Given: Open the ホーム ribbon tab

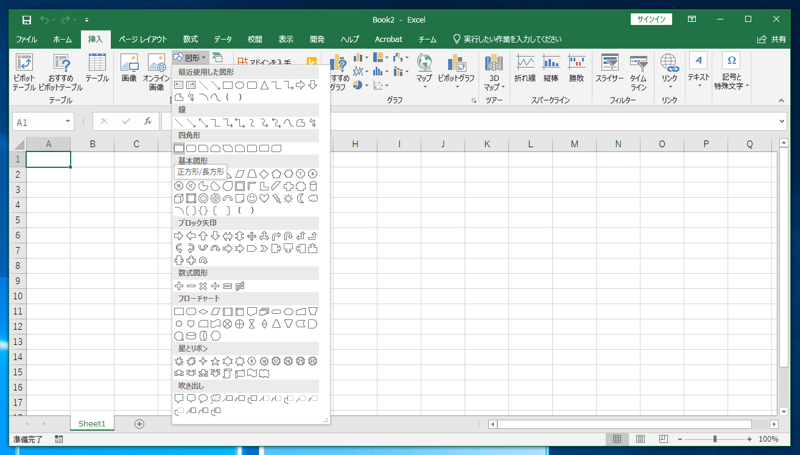Looking at the screenshot, I should point(62,39).
